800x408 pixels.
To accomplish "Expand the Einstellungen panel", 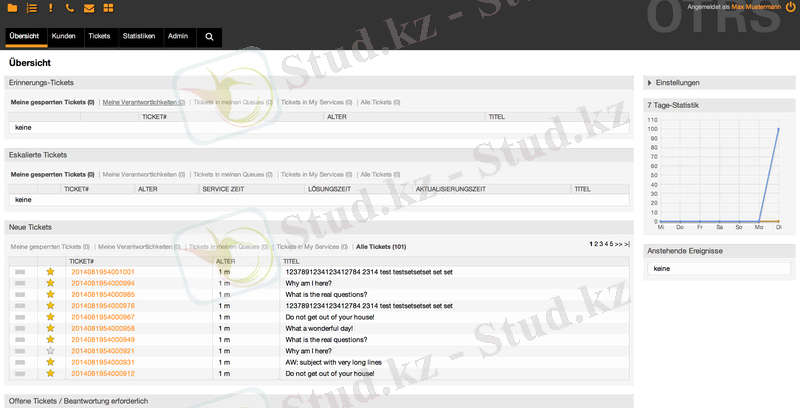I will [x=673, y=83].
